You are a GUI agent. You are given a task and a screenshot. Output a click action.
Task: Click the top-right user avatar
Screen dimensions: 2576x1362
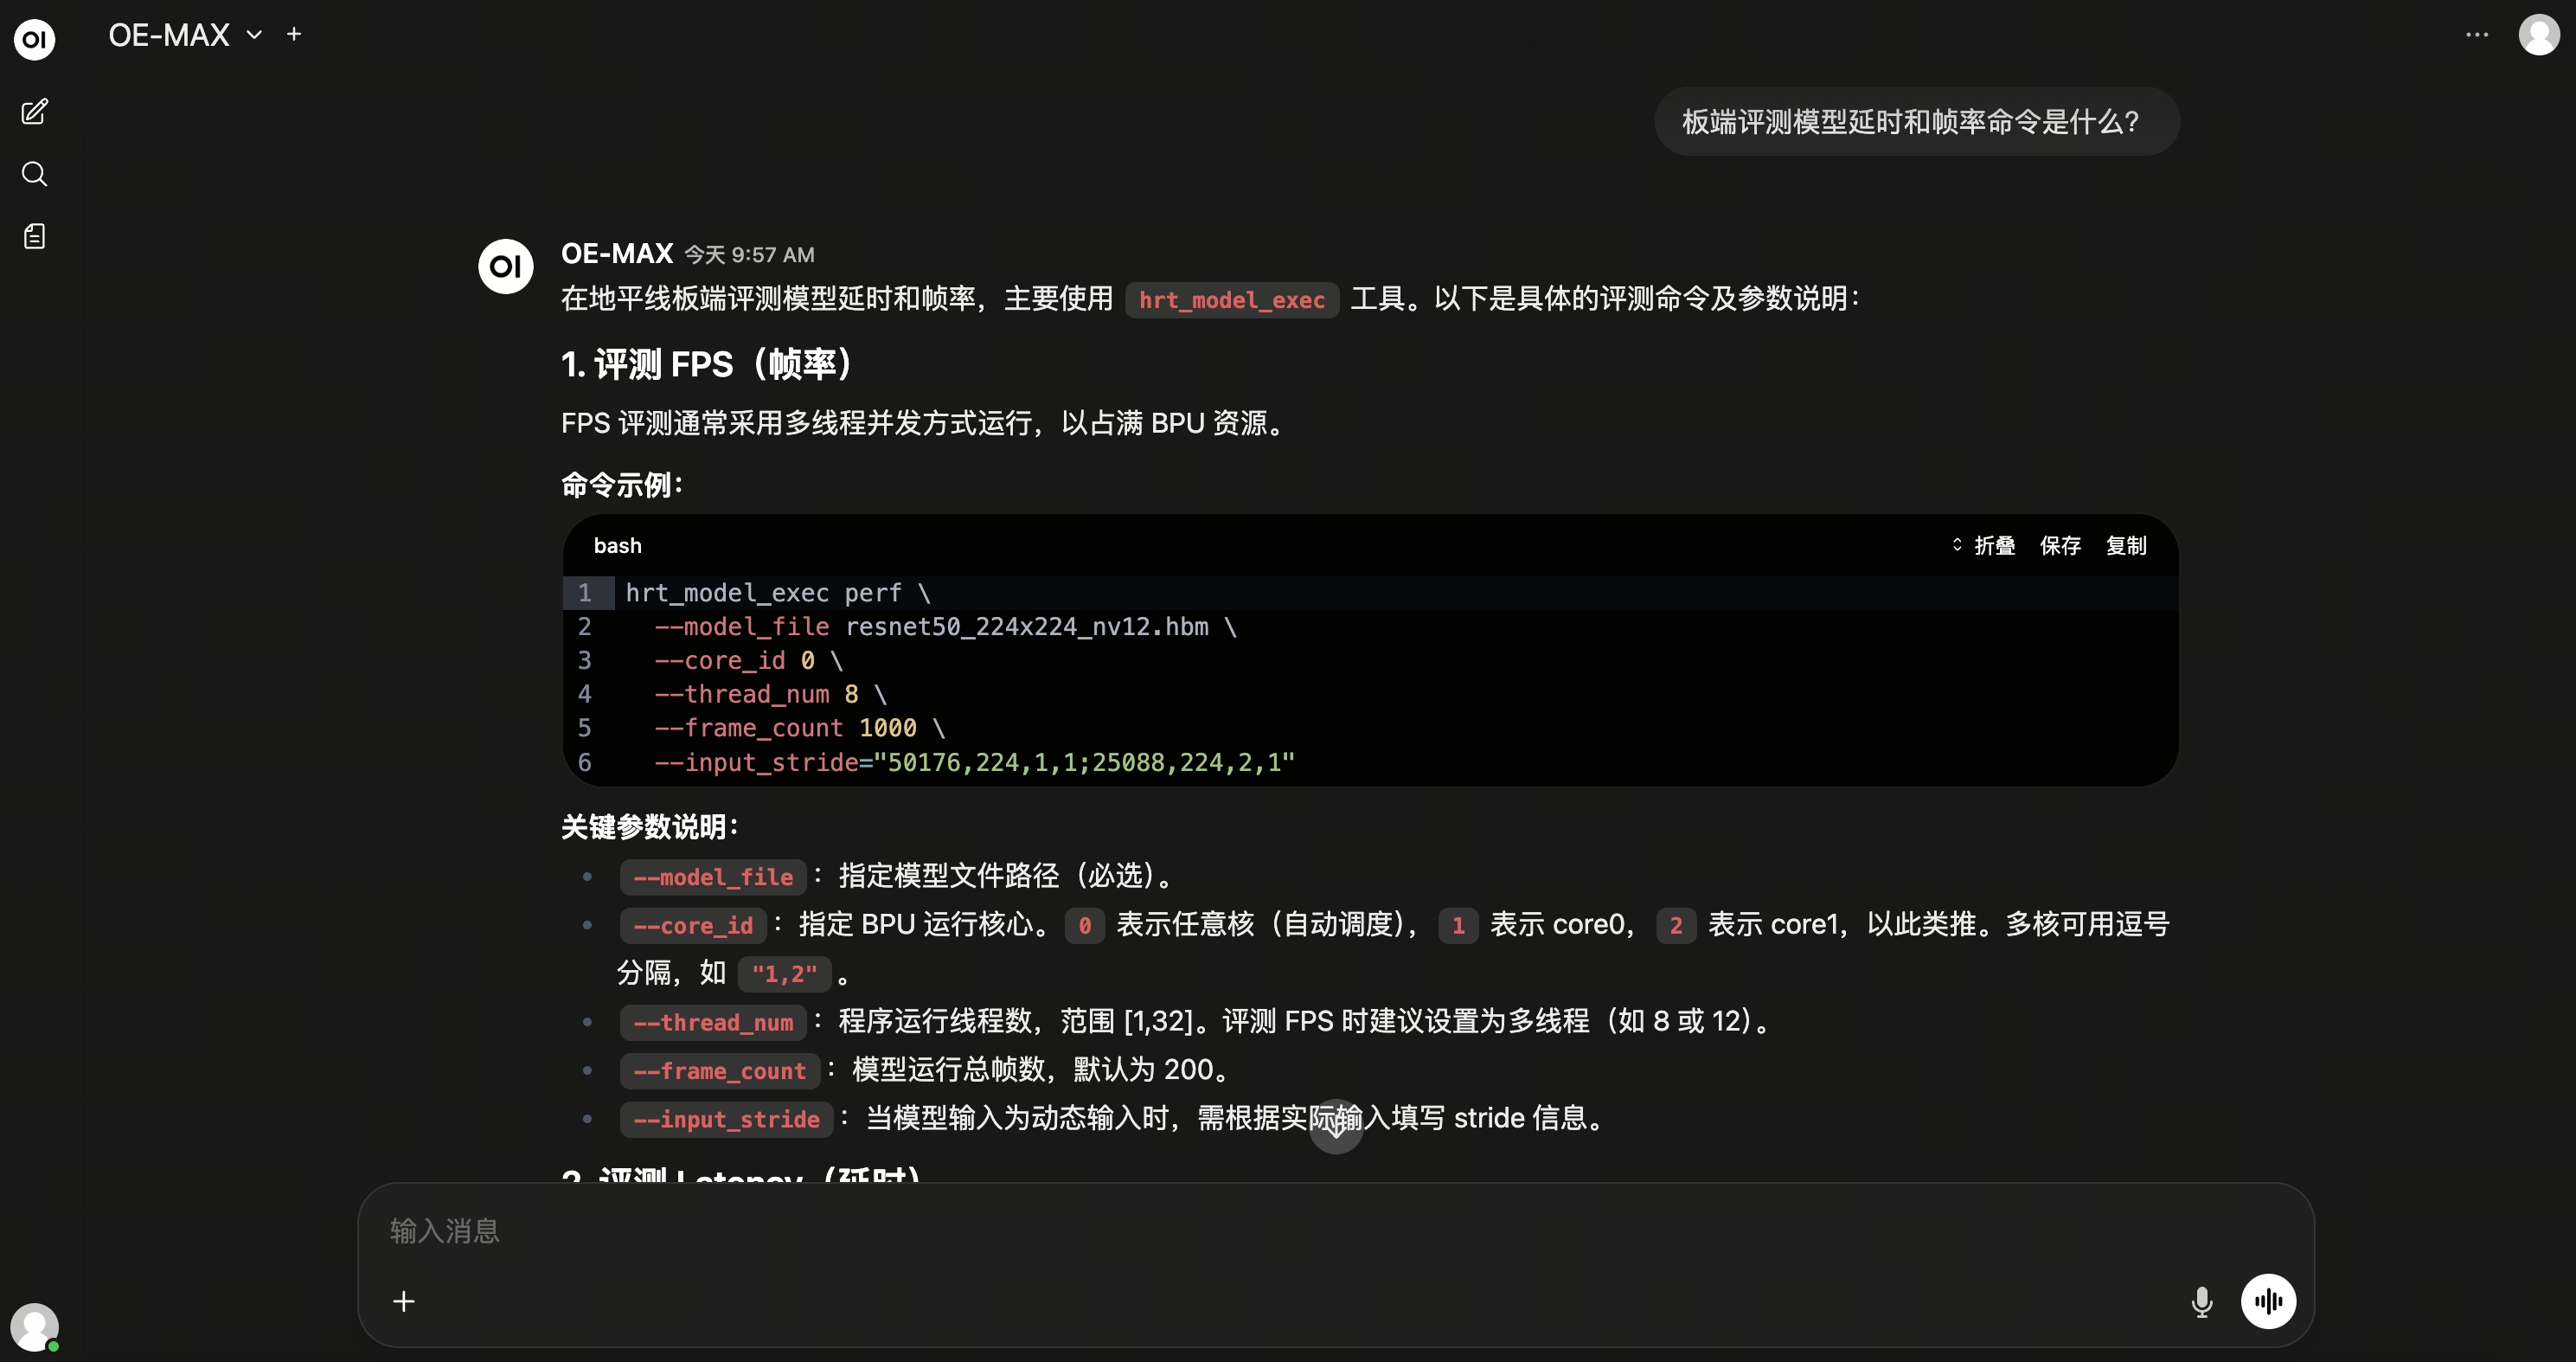coord(2538,35)
